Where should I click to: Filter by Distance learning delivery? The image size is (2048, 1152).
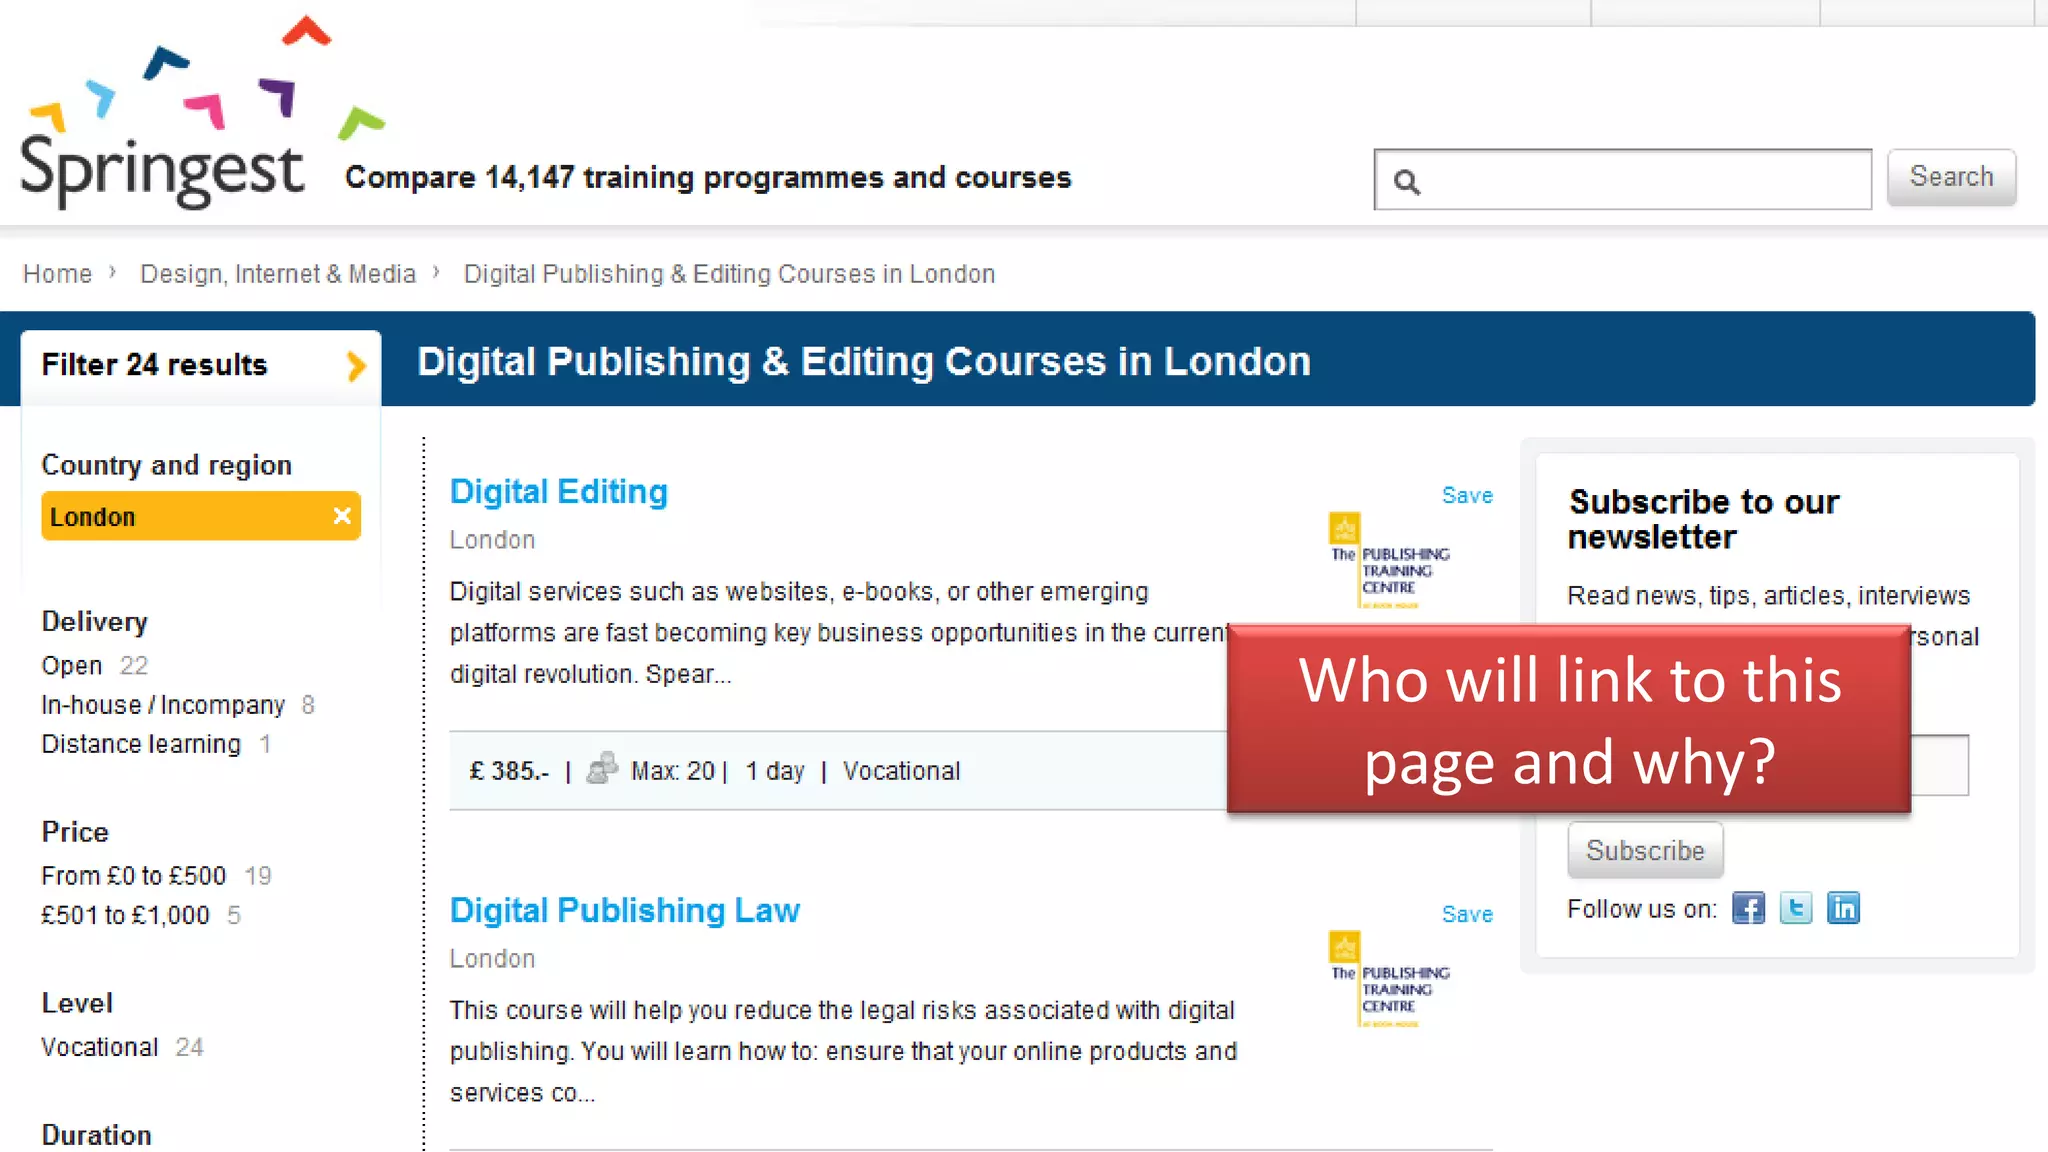coord(141,744)
